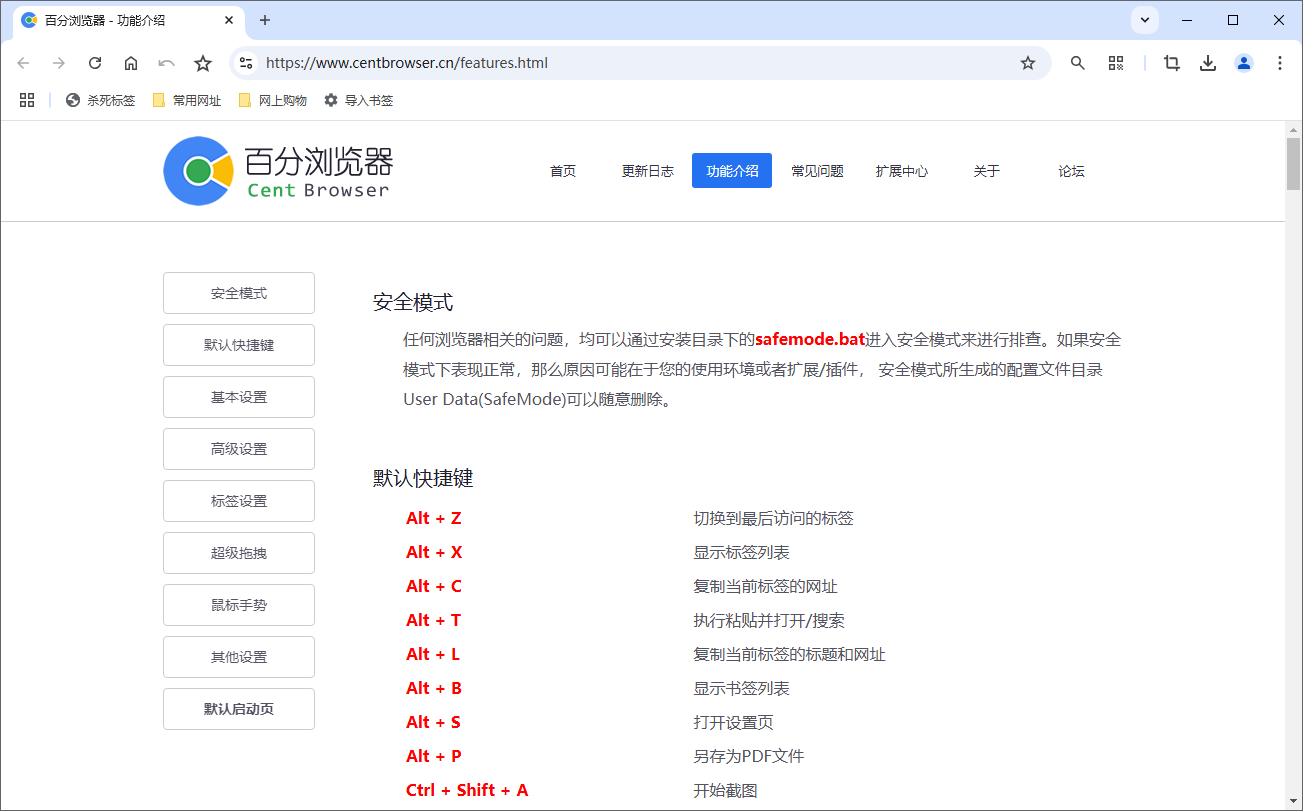Go to the browser home page
The width and height of the screenshot is (1303, 811).
click(130, 62)
